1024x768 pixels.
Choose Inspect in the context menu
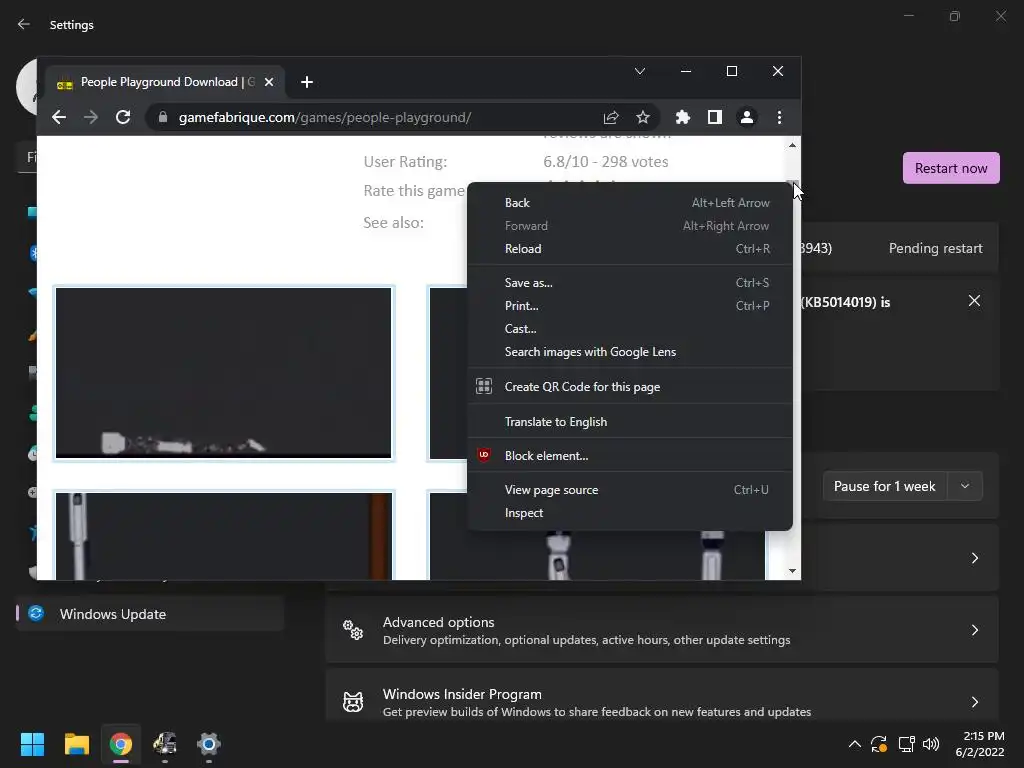click(630, 513)
